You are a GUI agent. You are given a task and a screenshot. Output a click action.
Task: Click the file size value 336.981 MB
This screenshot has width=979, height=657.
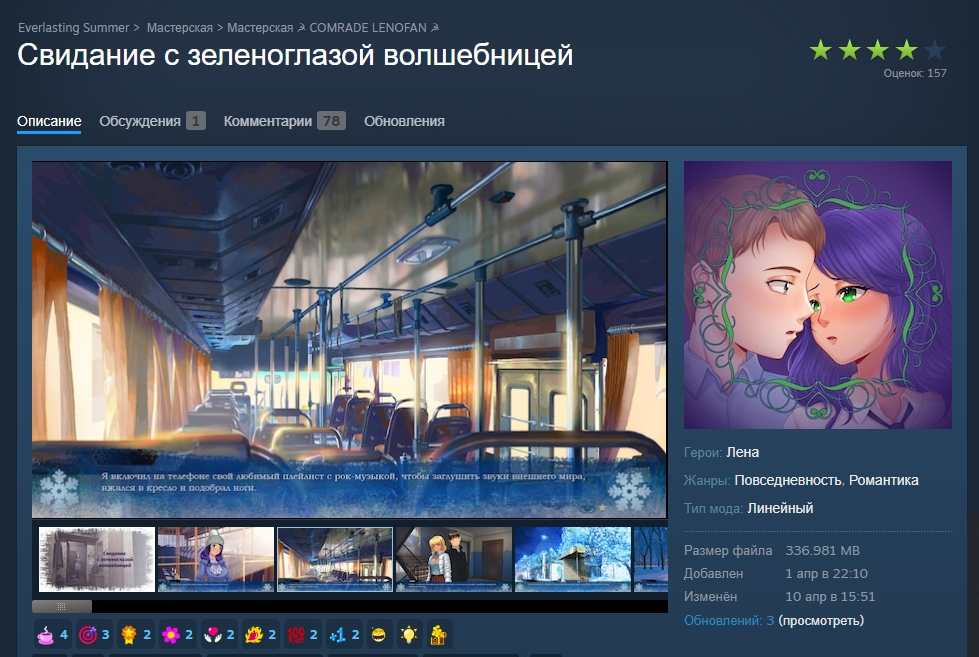tap(822, 551)
